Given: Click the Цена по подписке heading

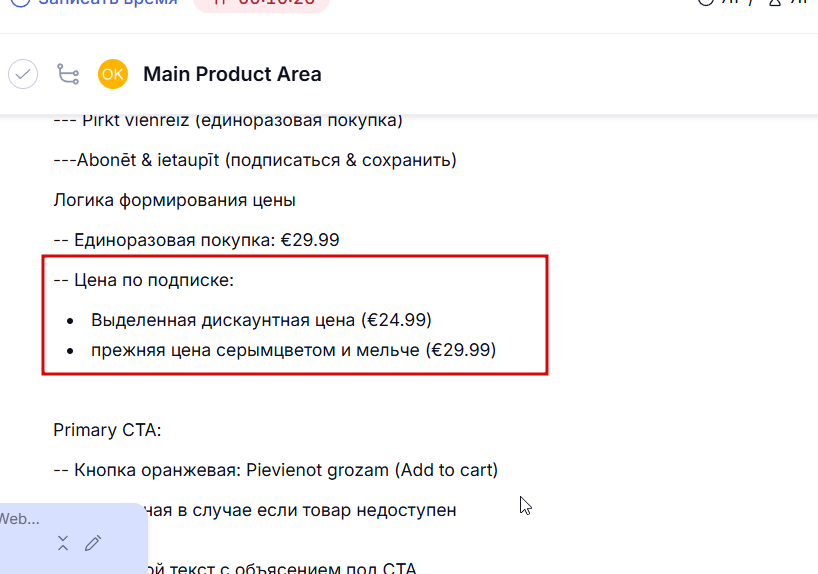Looking at the screenshot, I should [x=143, y=280].
